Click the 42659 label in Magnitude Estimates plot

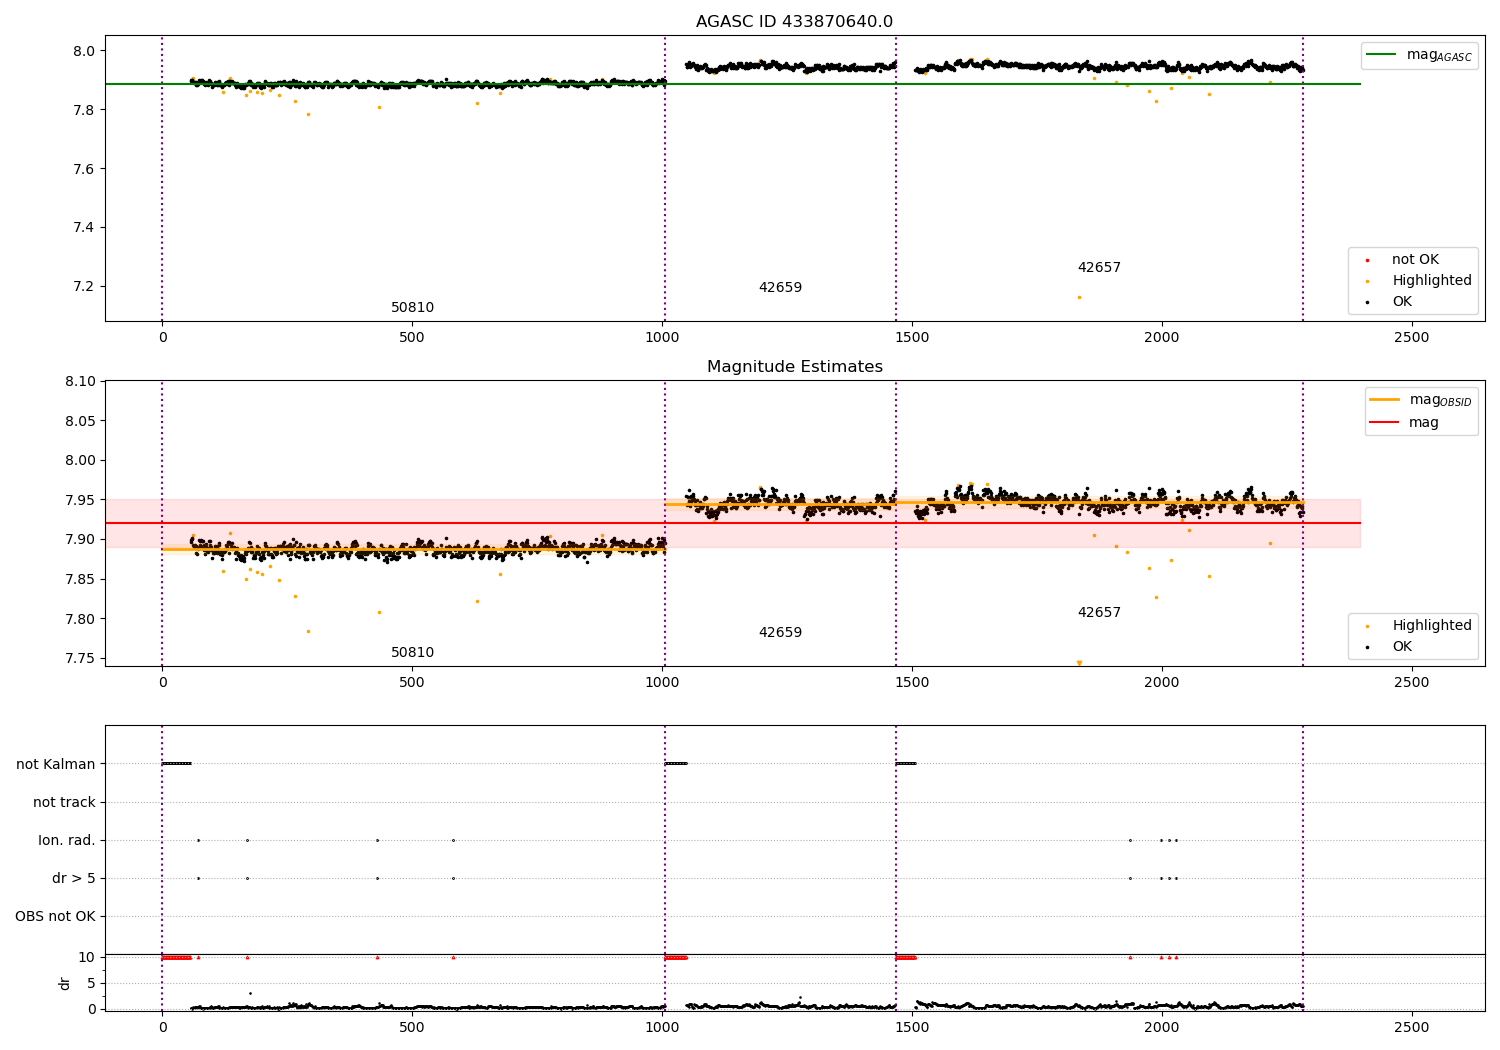pos(780,633)
